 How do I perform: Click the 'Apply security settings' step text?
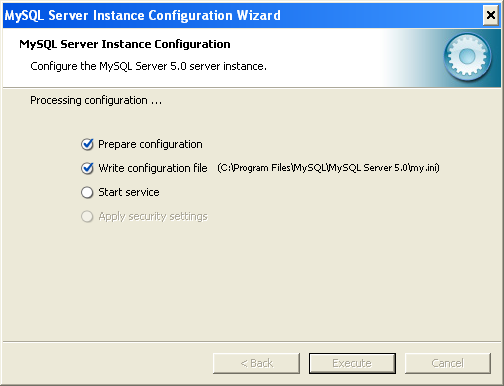tap(153, 216)
